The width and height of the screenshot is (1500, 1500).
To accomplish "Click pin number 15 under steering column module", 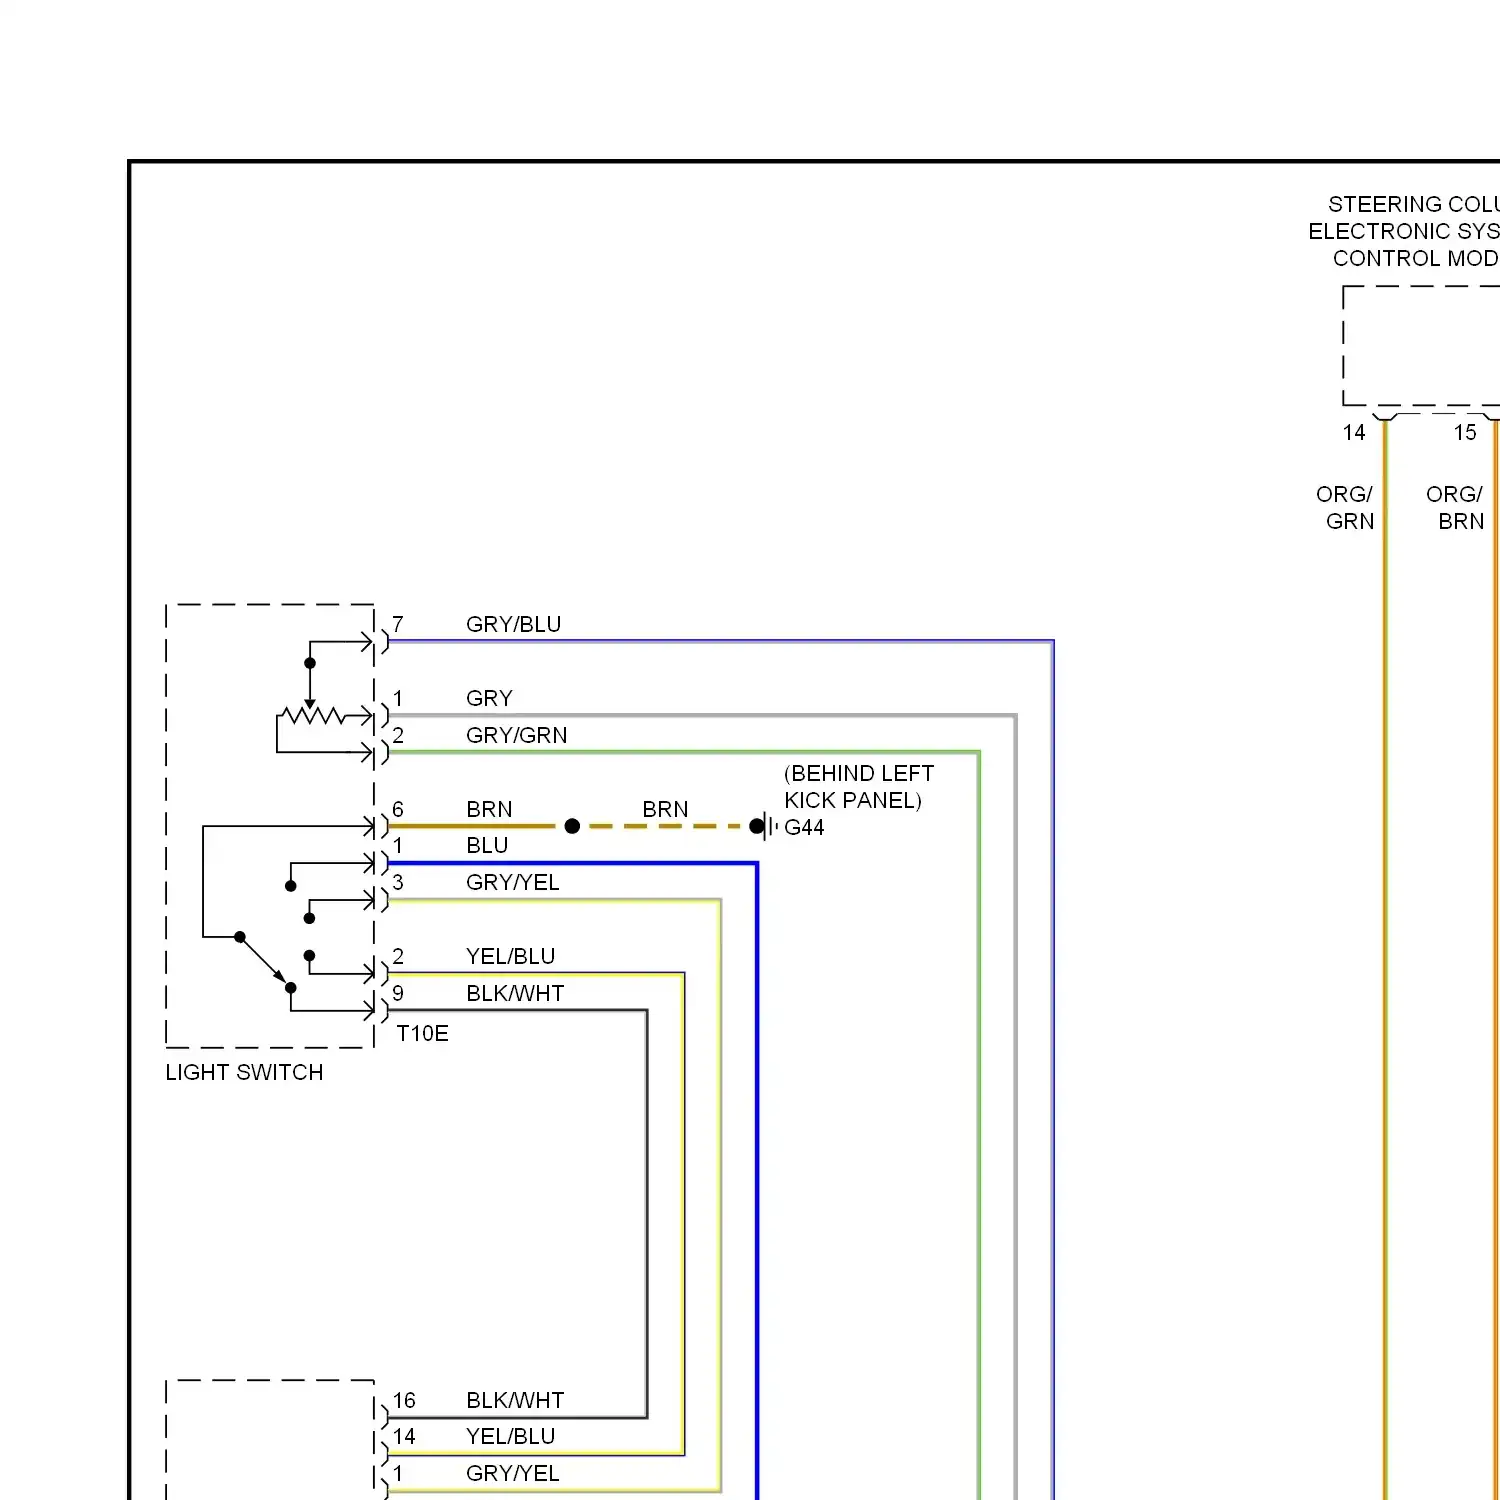I will (x=1465, y=432).
